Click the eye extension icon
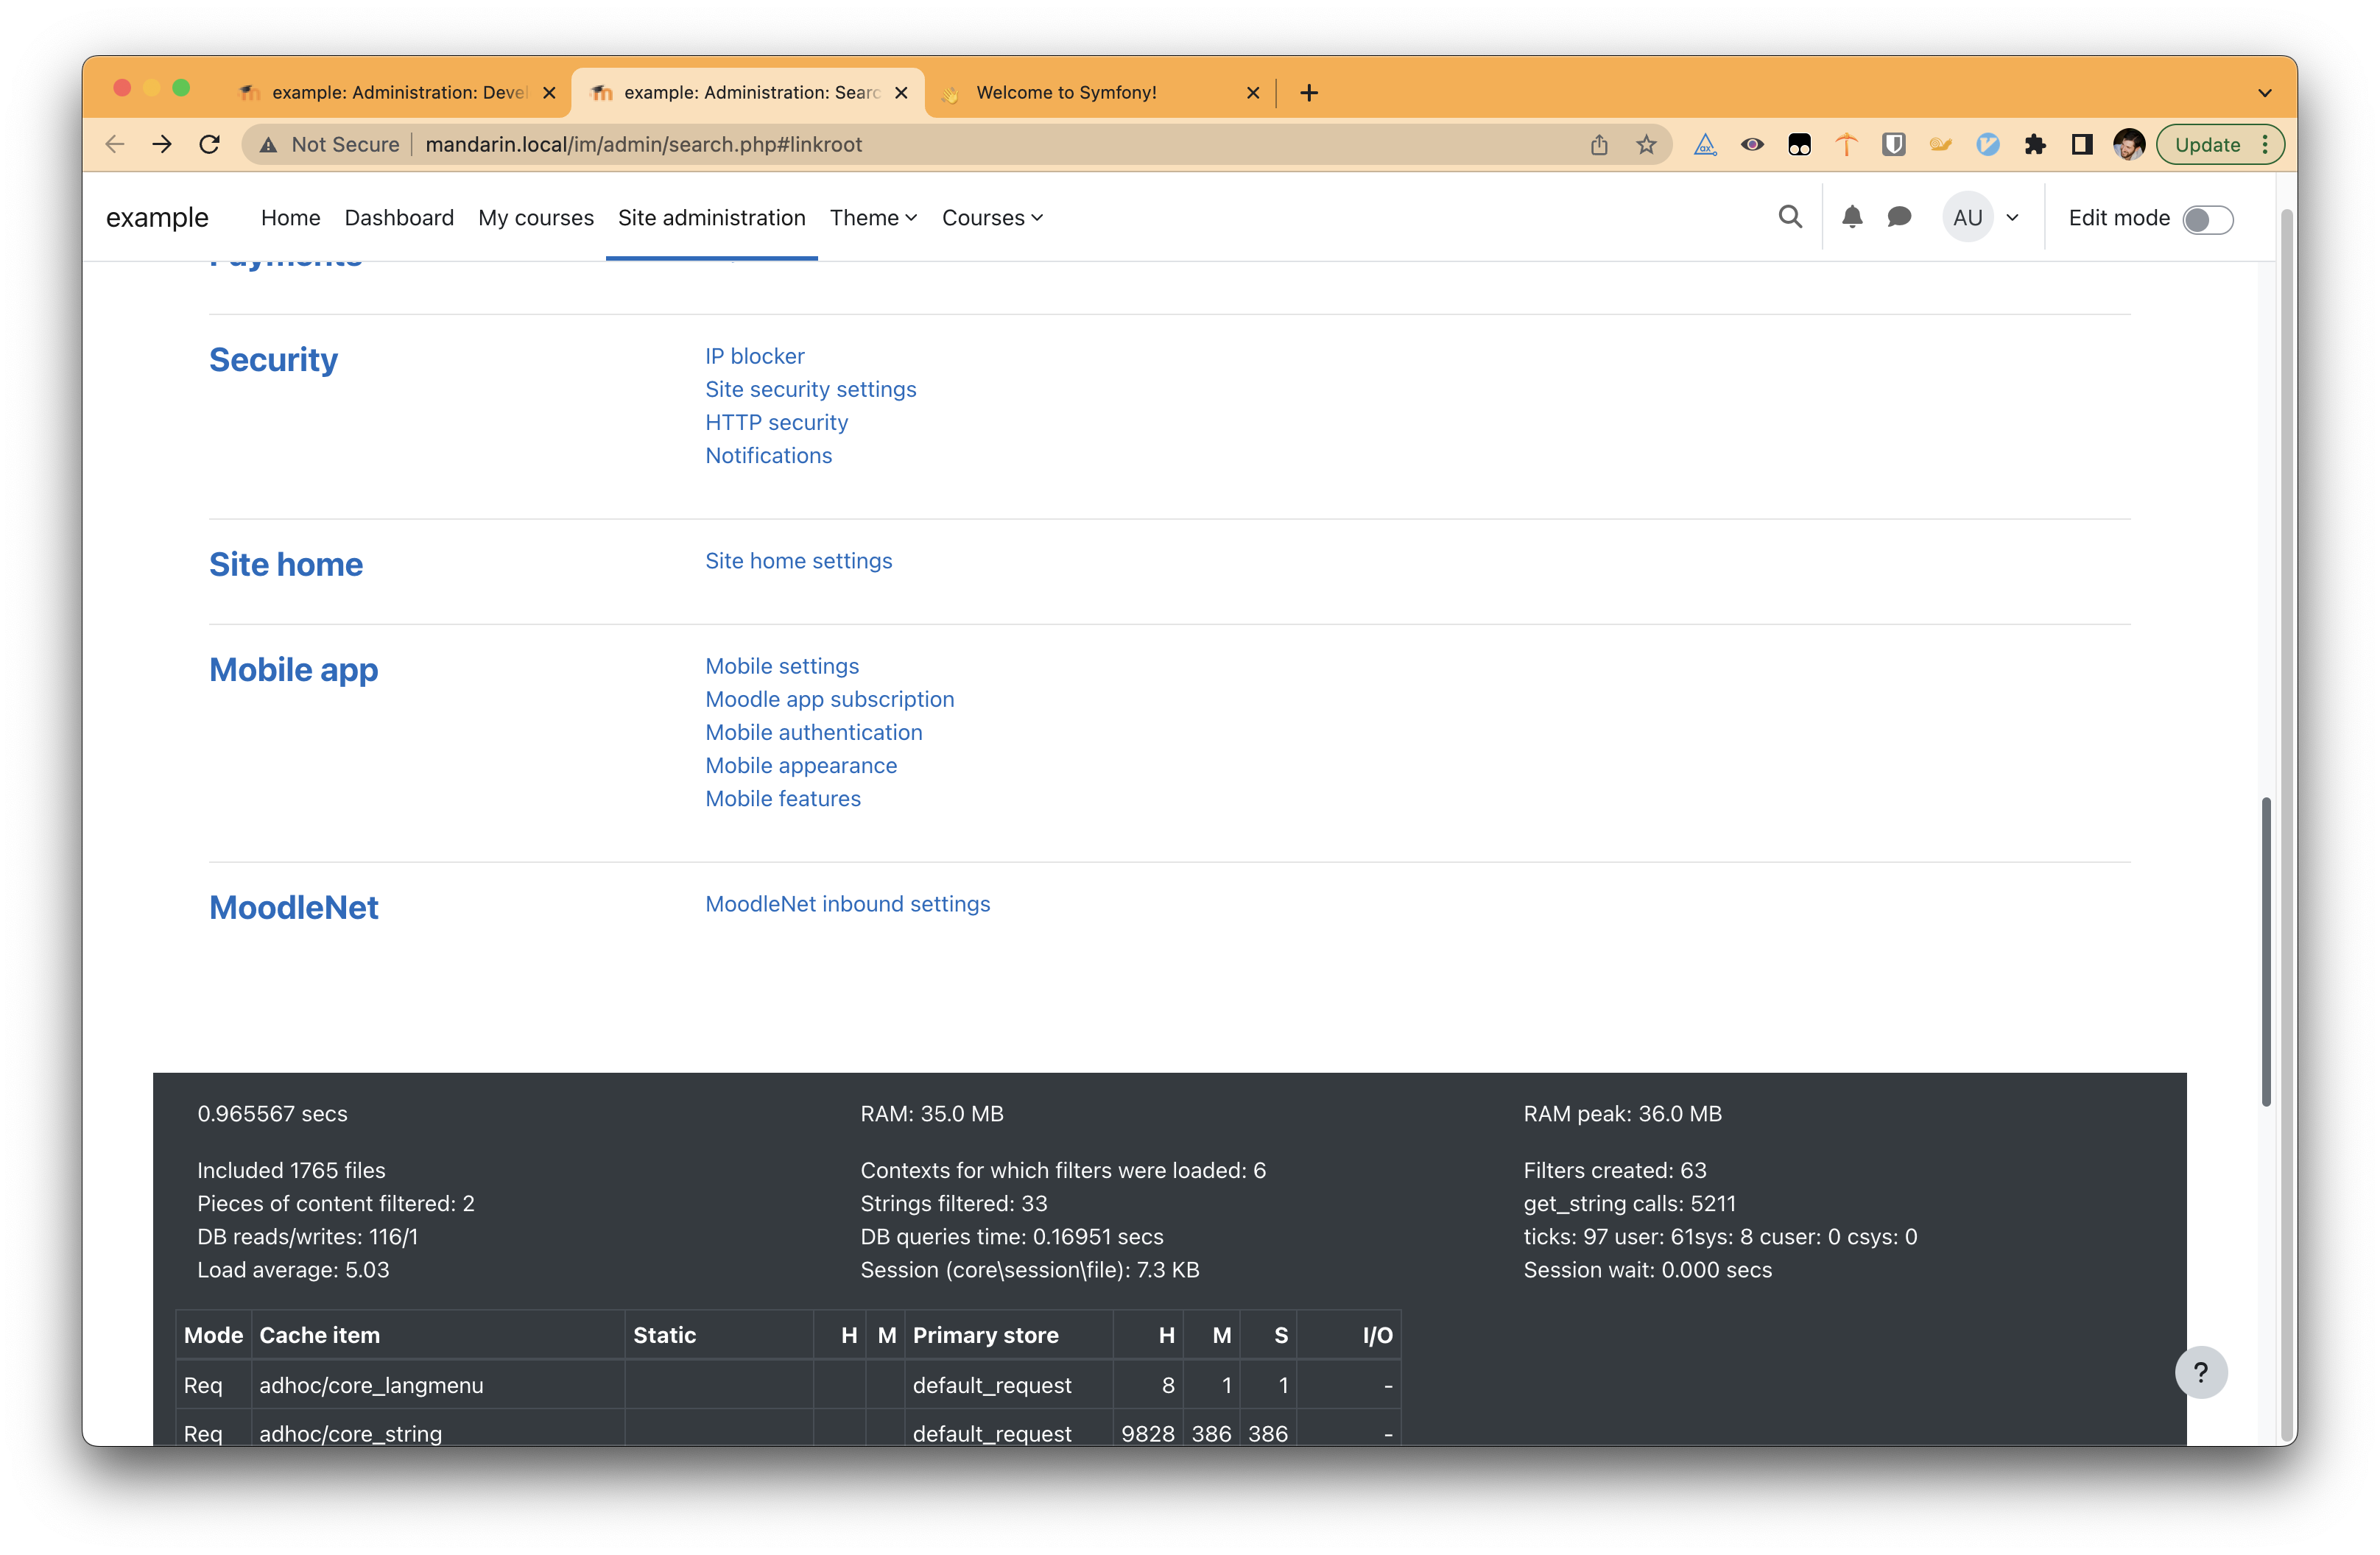This screenshot has width=2380, height=1555. [1752, 145]
